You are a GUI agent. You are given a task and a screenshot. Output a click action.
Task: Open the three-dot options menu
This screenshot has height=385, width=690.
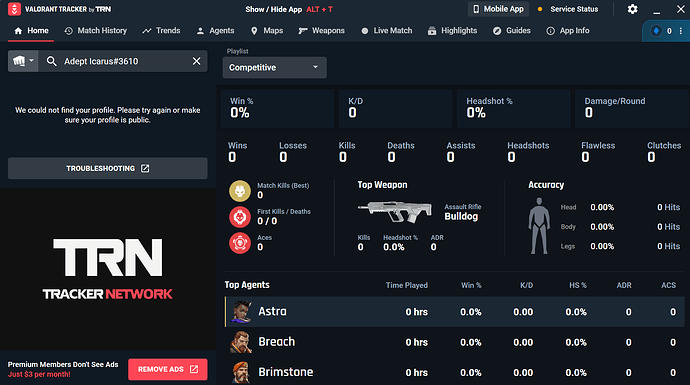pyautogui.click(x=681, y=31)
